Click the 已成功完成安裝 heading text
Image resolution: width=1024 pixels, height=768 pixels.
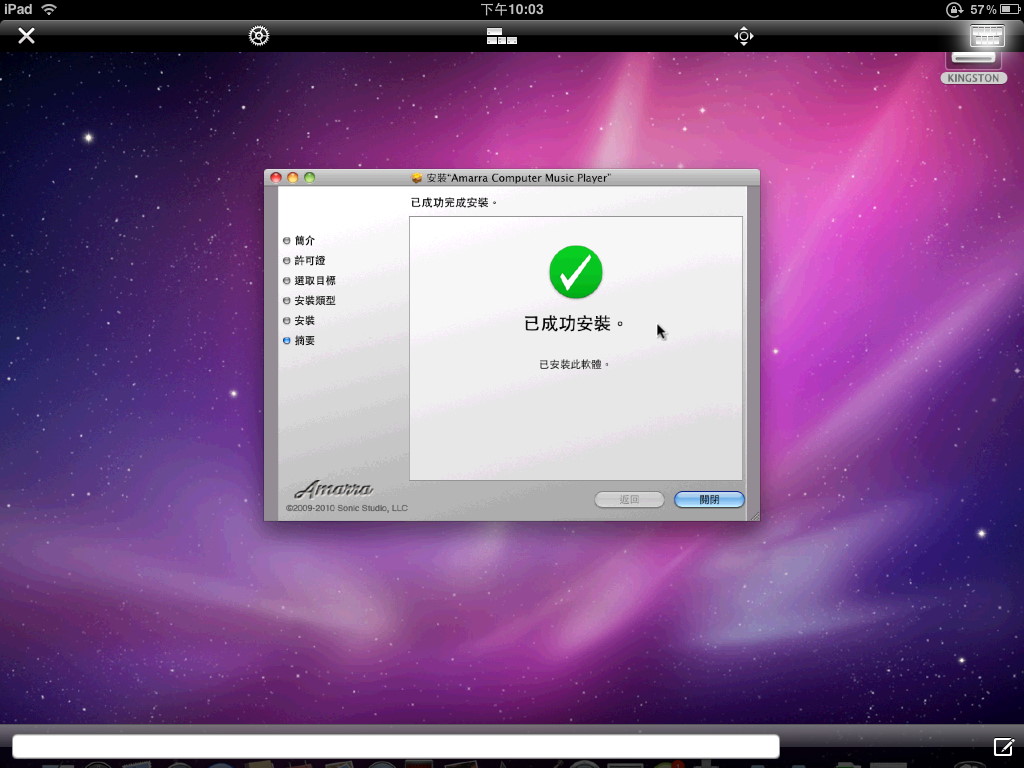[x=453, y=202]
